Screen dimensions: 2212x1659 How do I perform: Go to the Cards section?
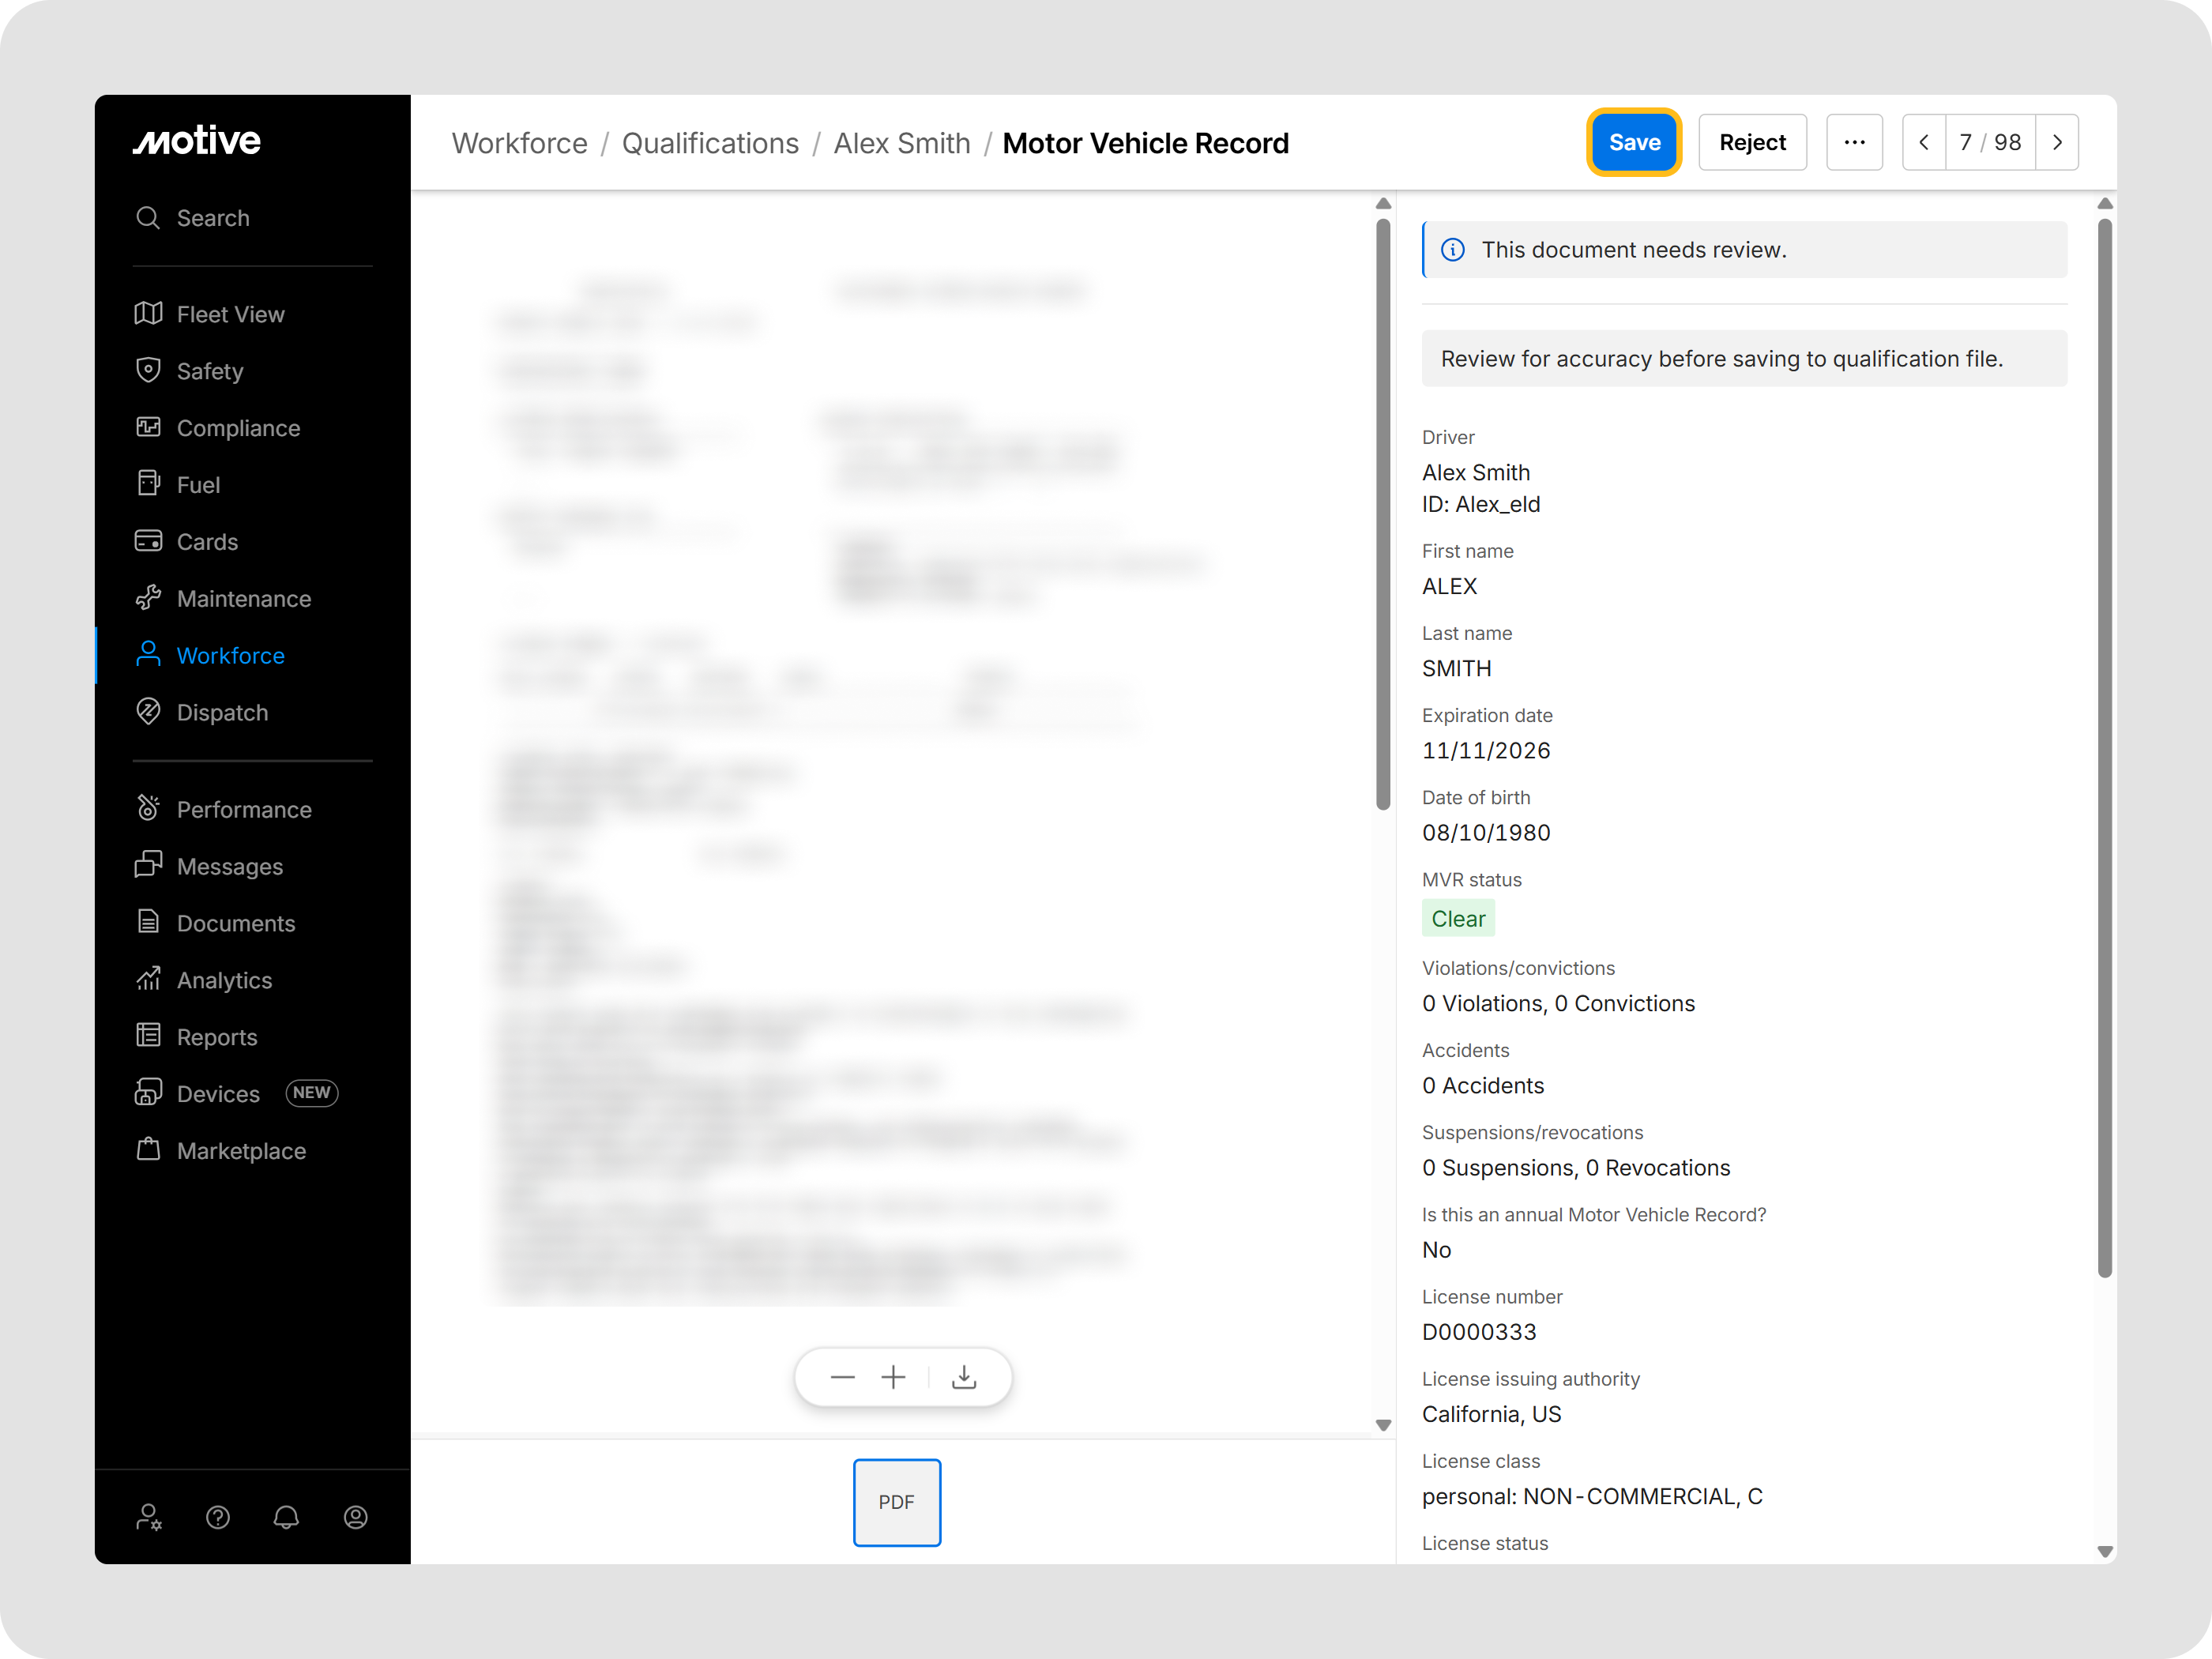click(208, 541)
